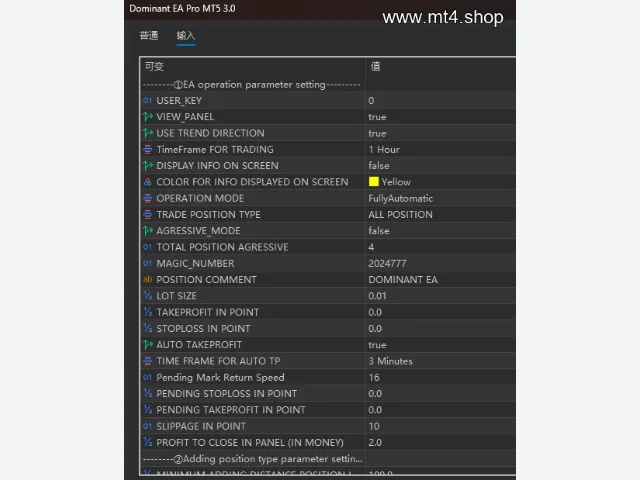Click the enum icon beside OPERATION MODE

(147, 198)
